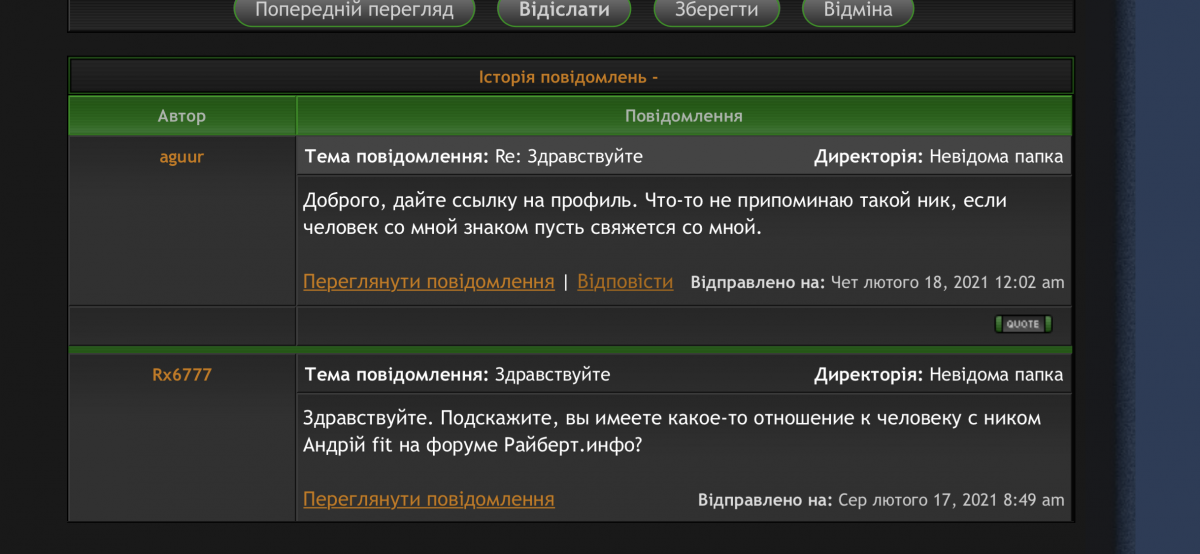The height and width of the screenshot is (554, 1200).
Task: Click Rx6777's message text starting Здравствуйте. Подскажите
Action: coord(672,431)
